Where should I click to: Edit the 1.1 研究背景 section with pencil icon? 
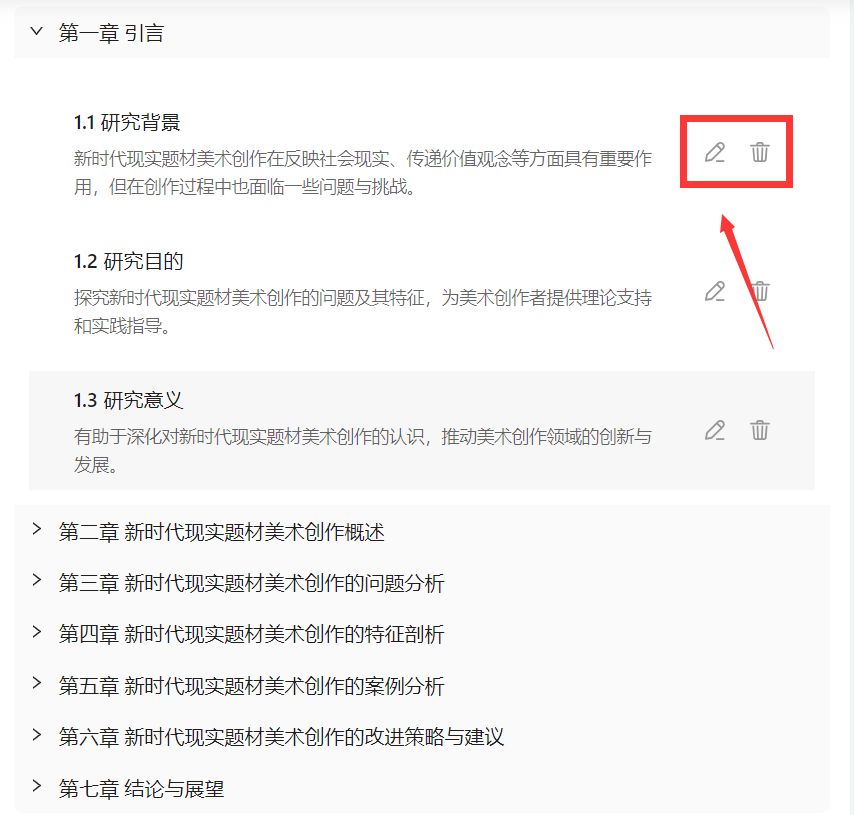tap(715, 153)
